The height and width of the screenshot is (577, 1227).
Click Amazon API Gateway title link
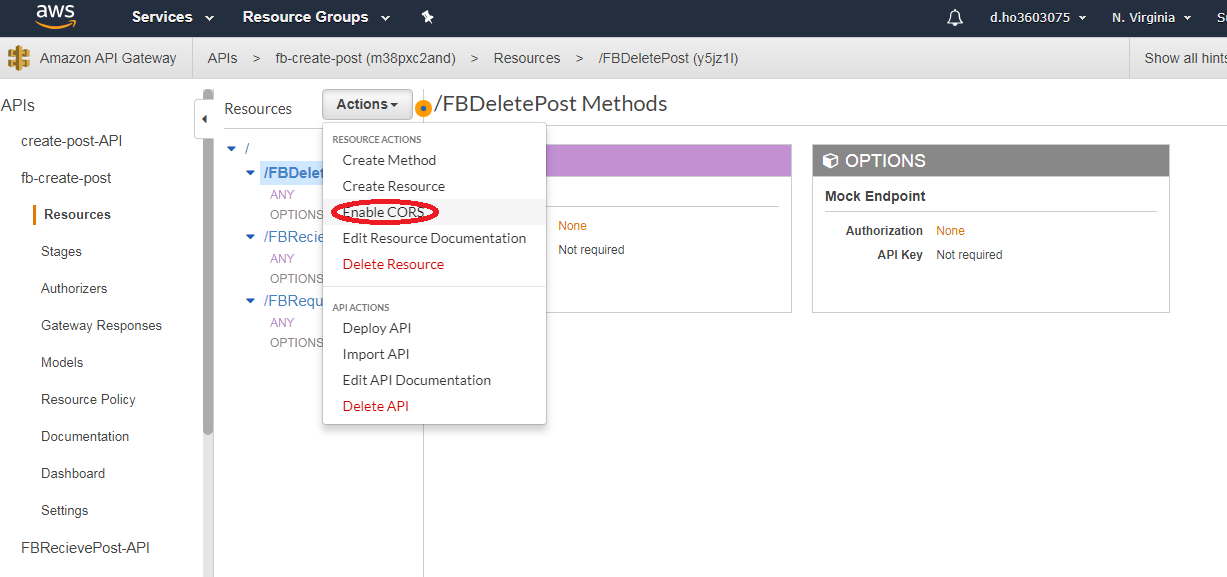pos(108,58)
